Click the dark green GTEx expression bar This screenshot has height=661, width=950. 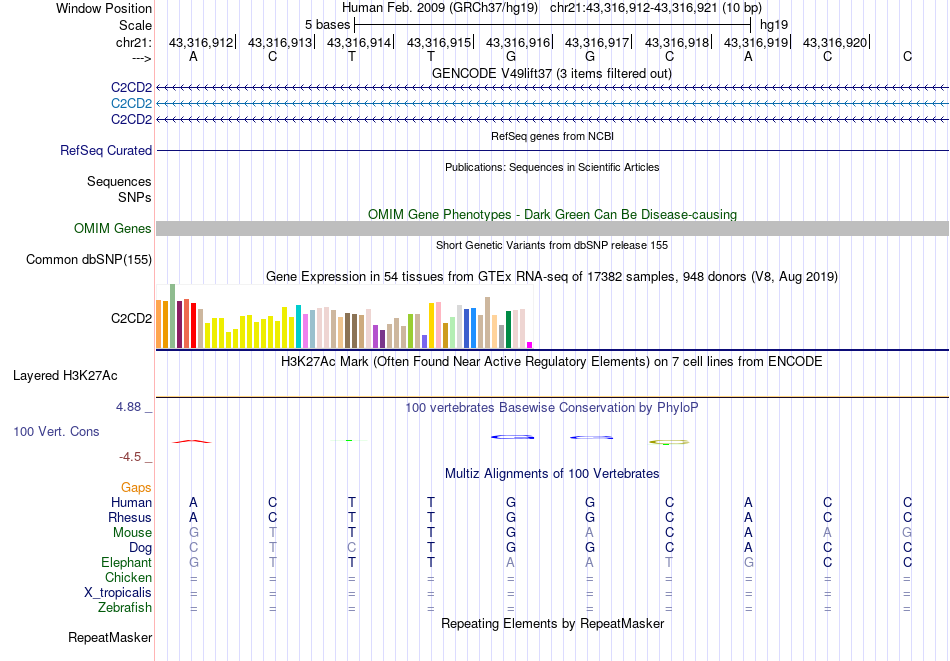508,330
